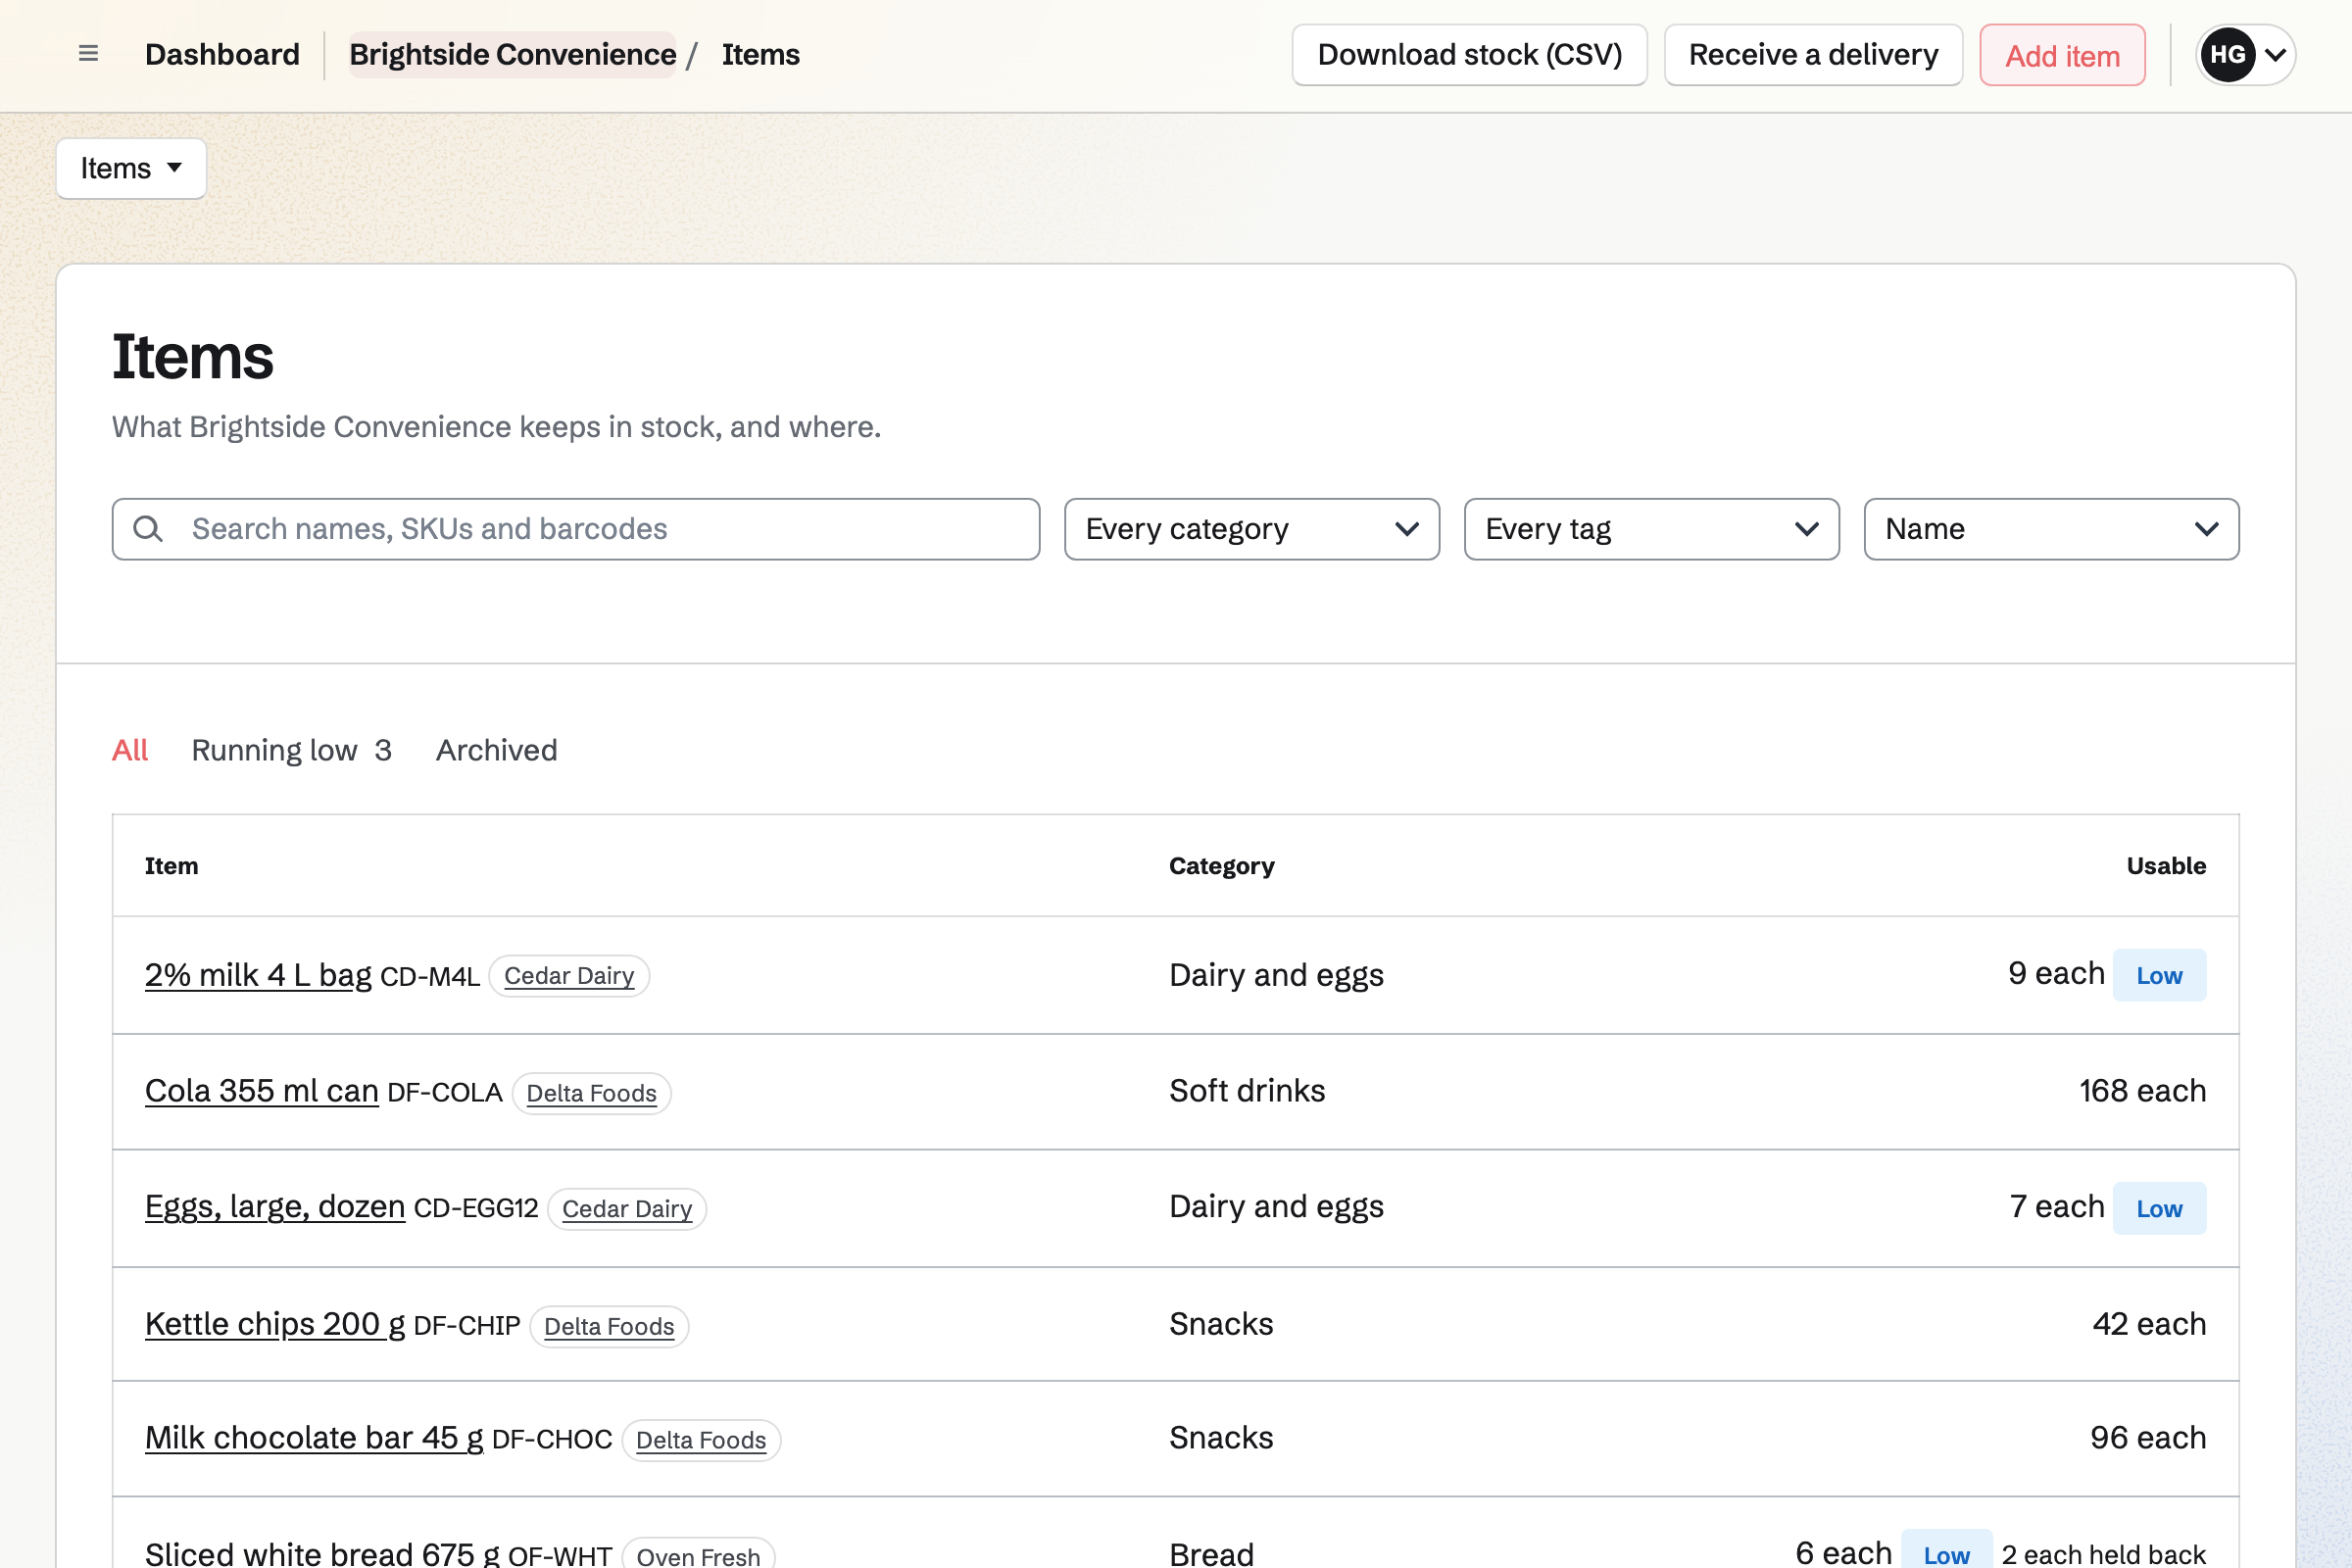
Task: Expand the account menu chevron
Action: [x=2275, y=55]
